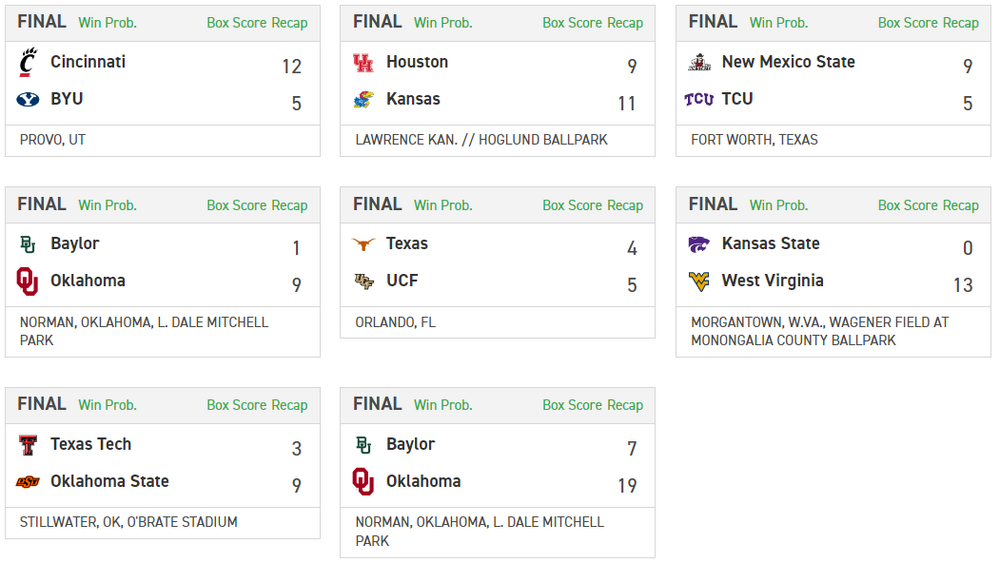Open Box Score for Houston vs Kansas
Image resolution: width=1000 pixels, height=563 pixels.
572,23
